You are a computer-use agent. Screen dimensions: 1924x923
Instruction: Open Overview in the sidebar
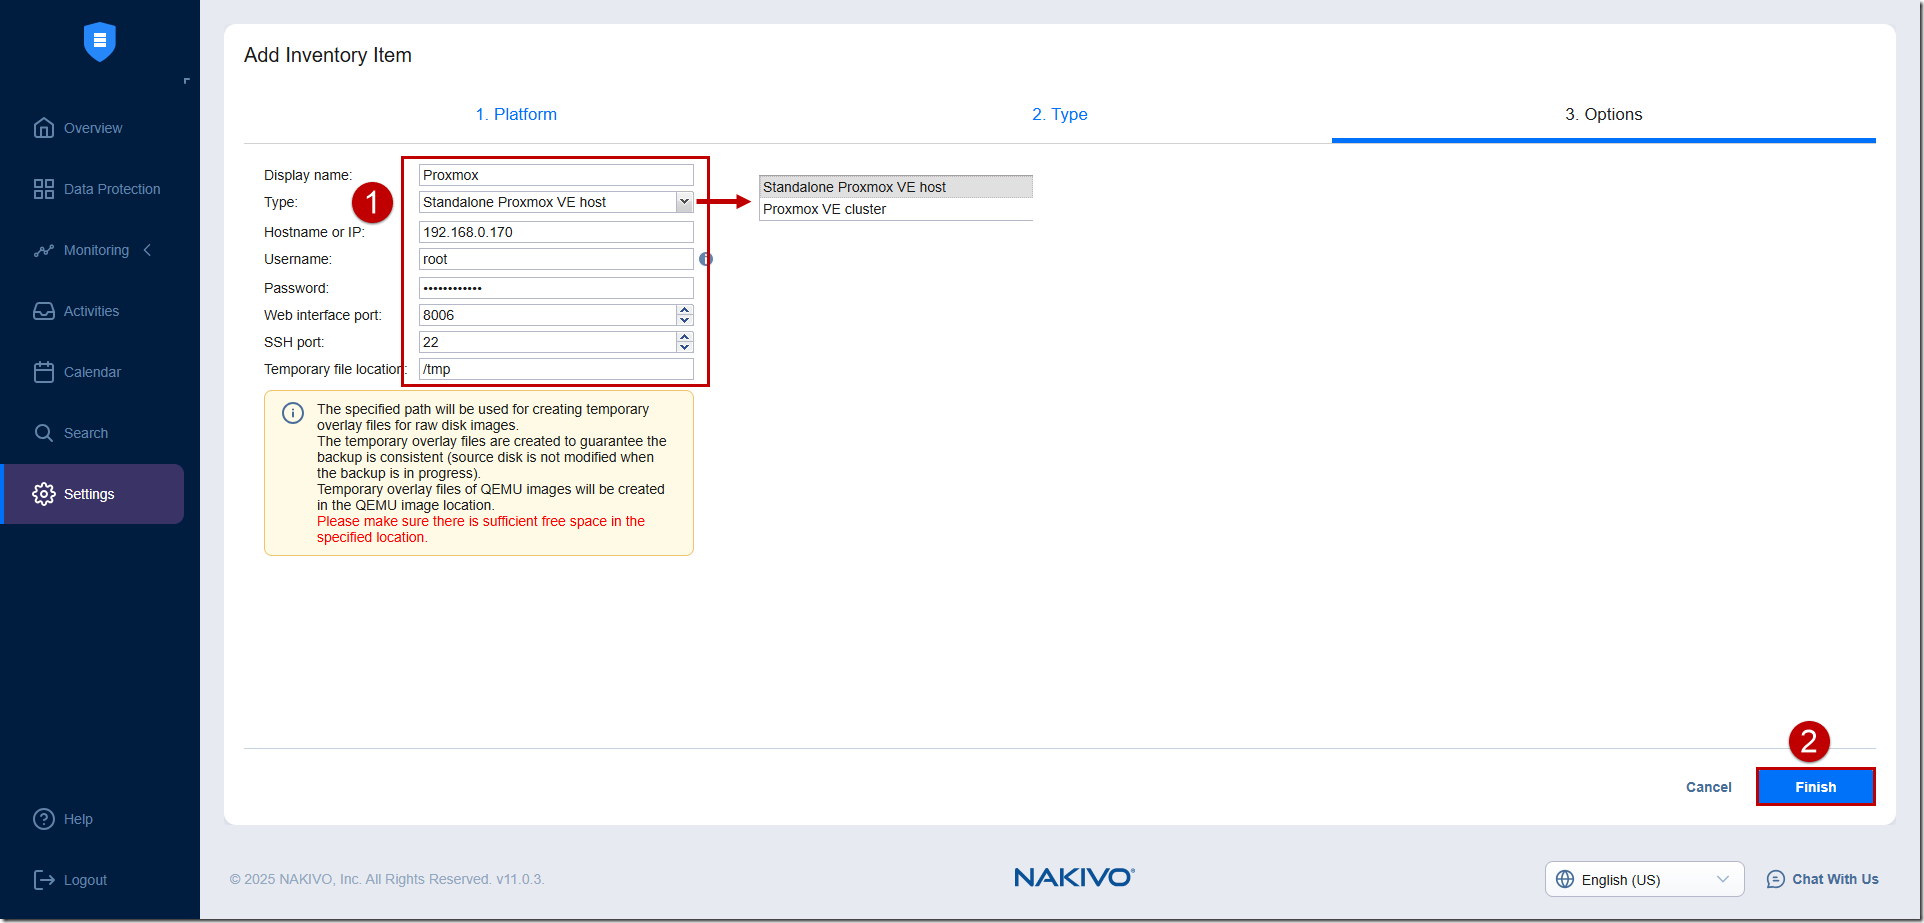point(93,128)
